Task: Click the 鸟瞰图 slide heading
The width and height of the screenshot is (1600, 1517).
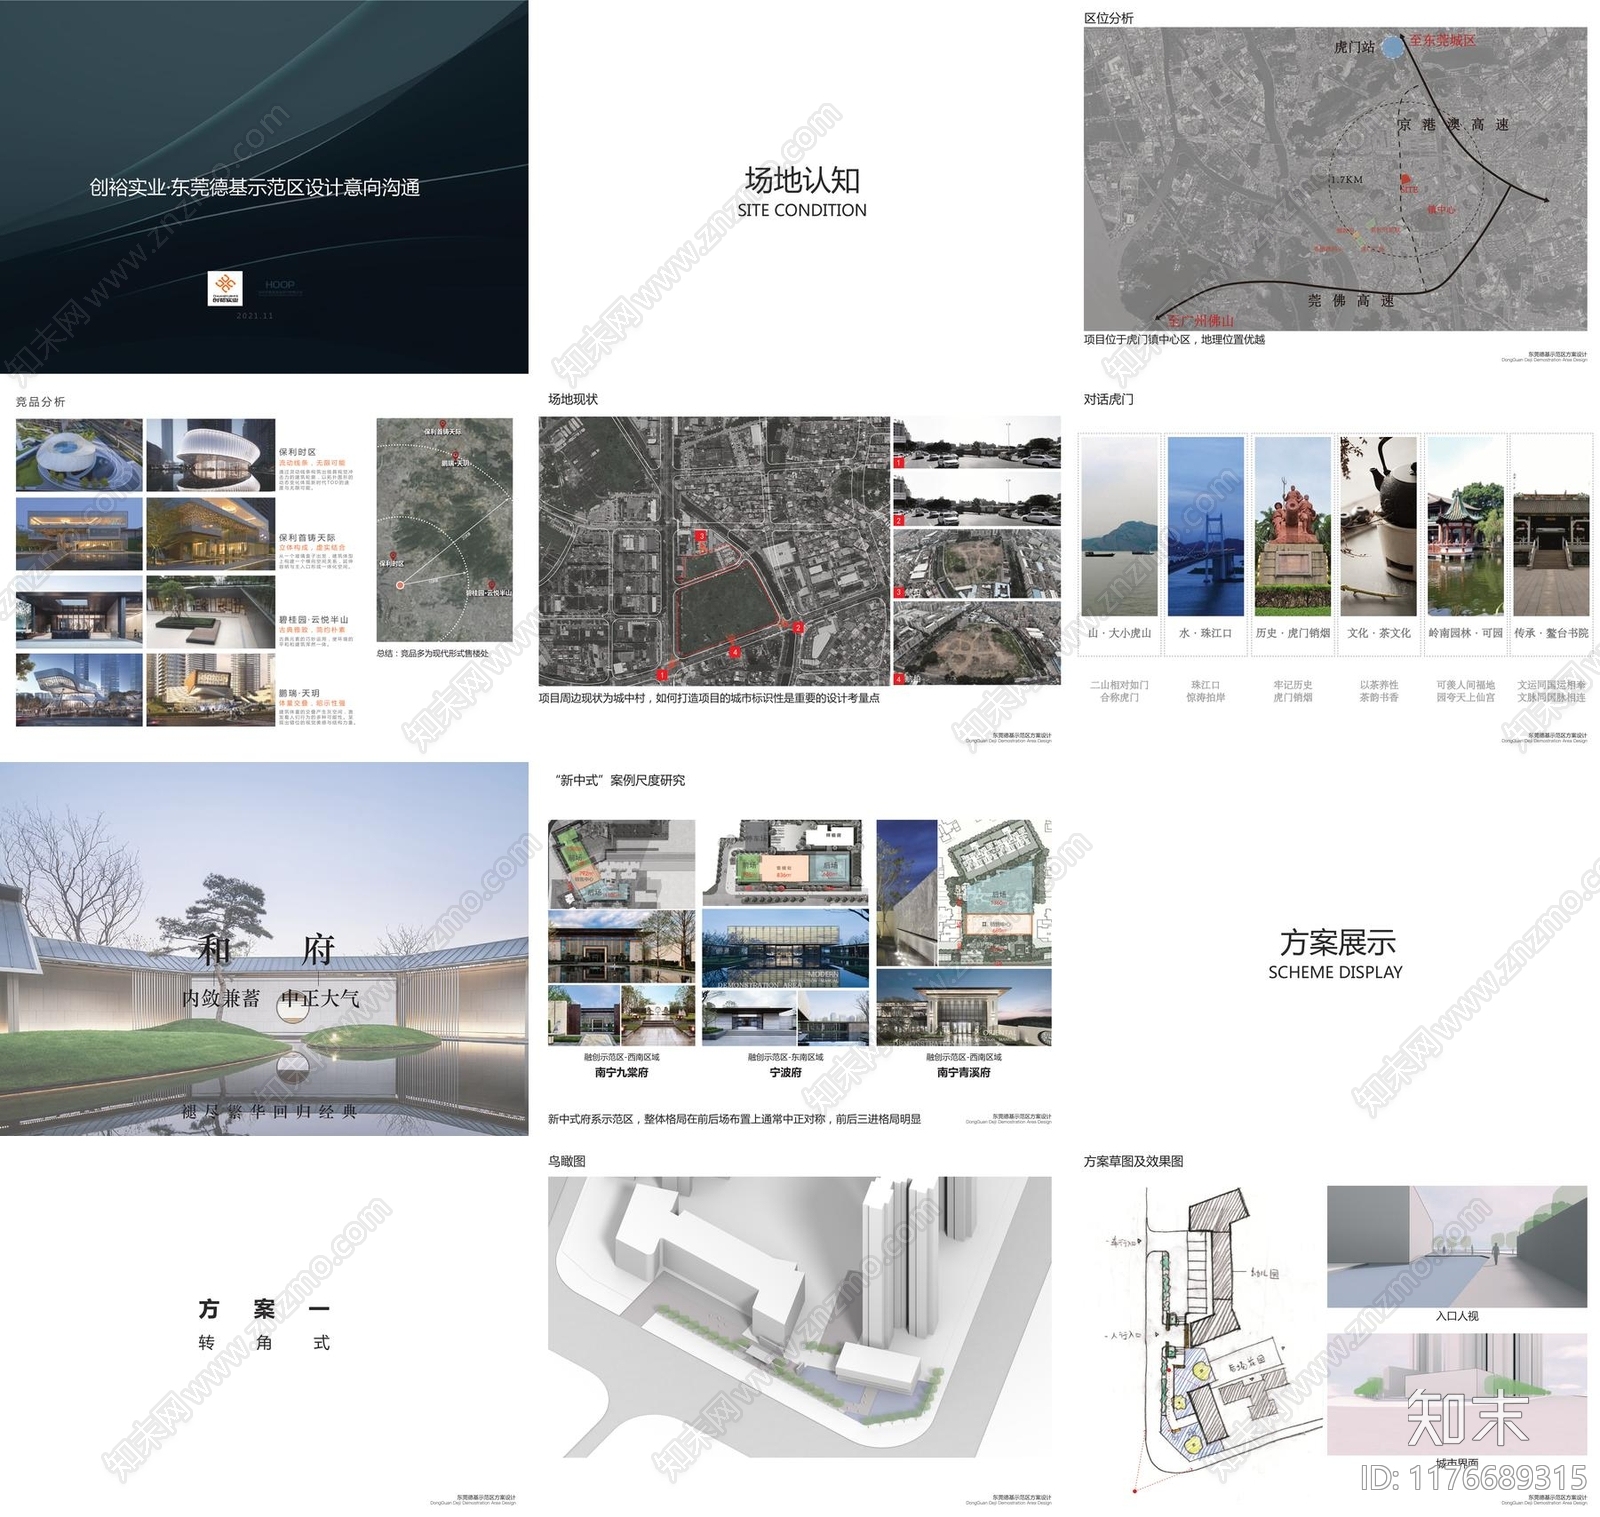Action: click(x=567, y=1161)
